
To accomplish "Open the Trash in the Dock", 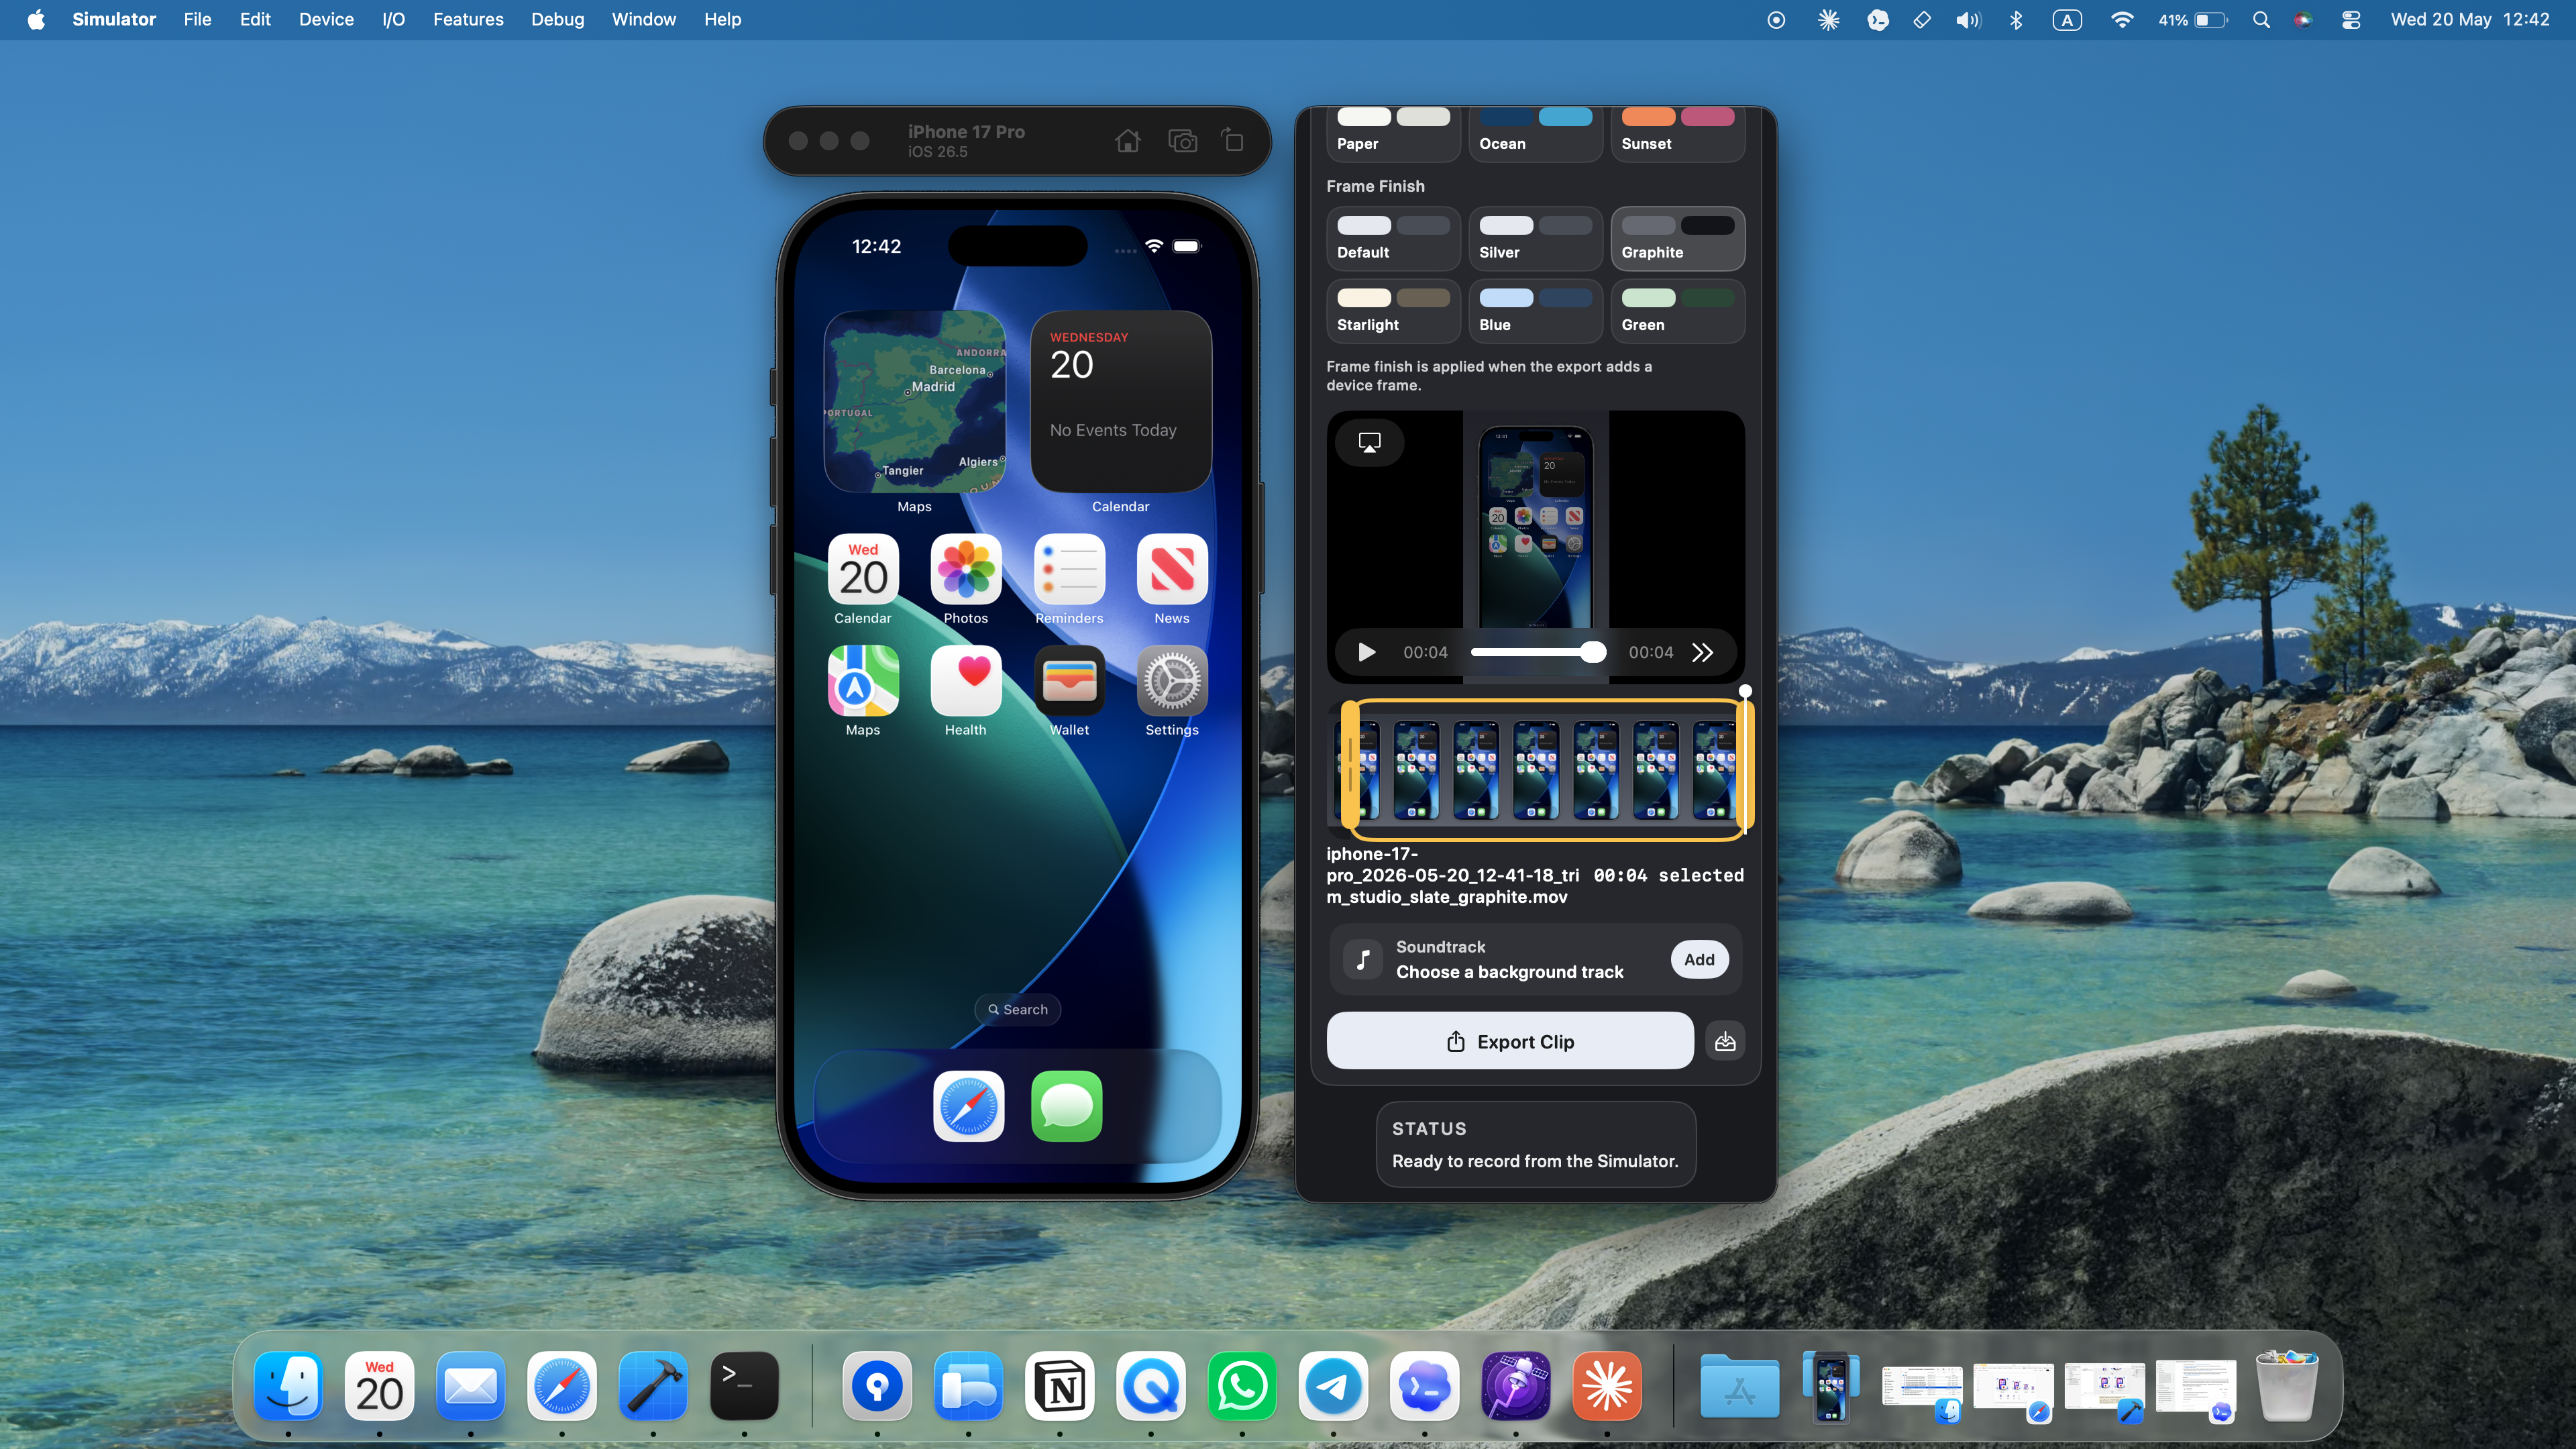I will (x=2286, y=1387).
